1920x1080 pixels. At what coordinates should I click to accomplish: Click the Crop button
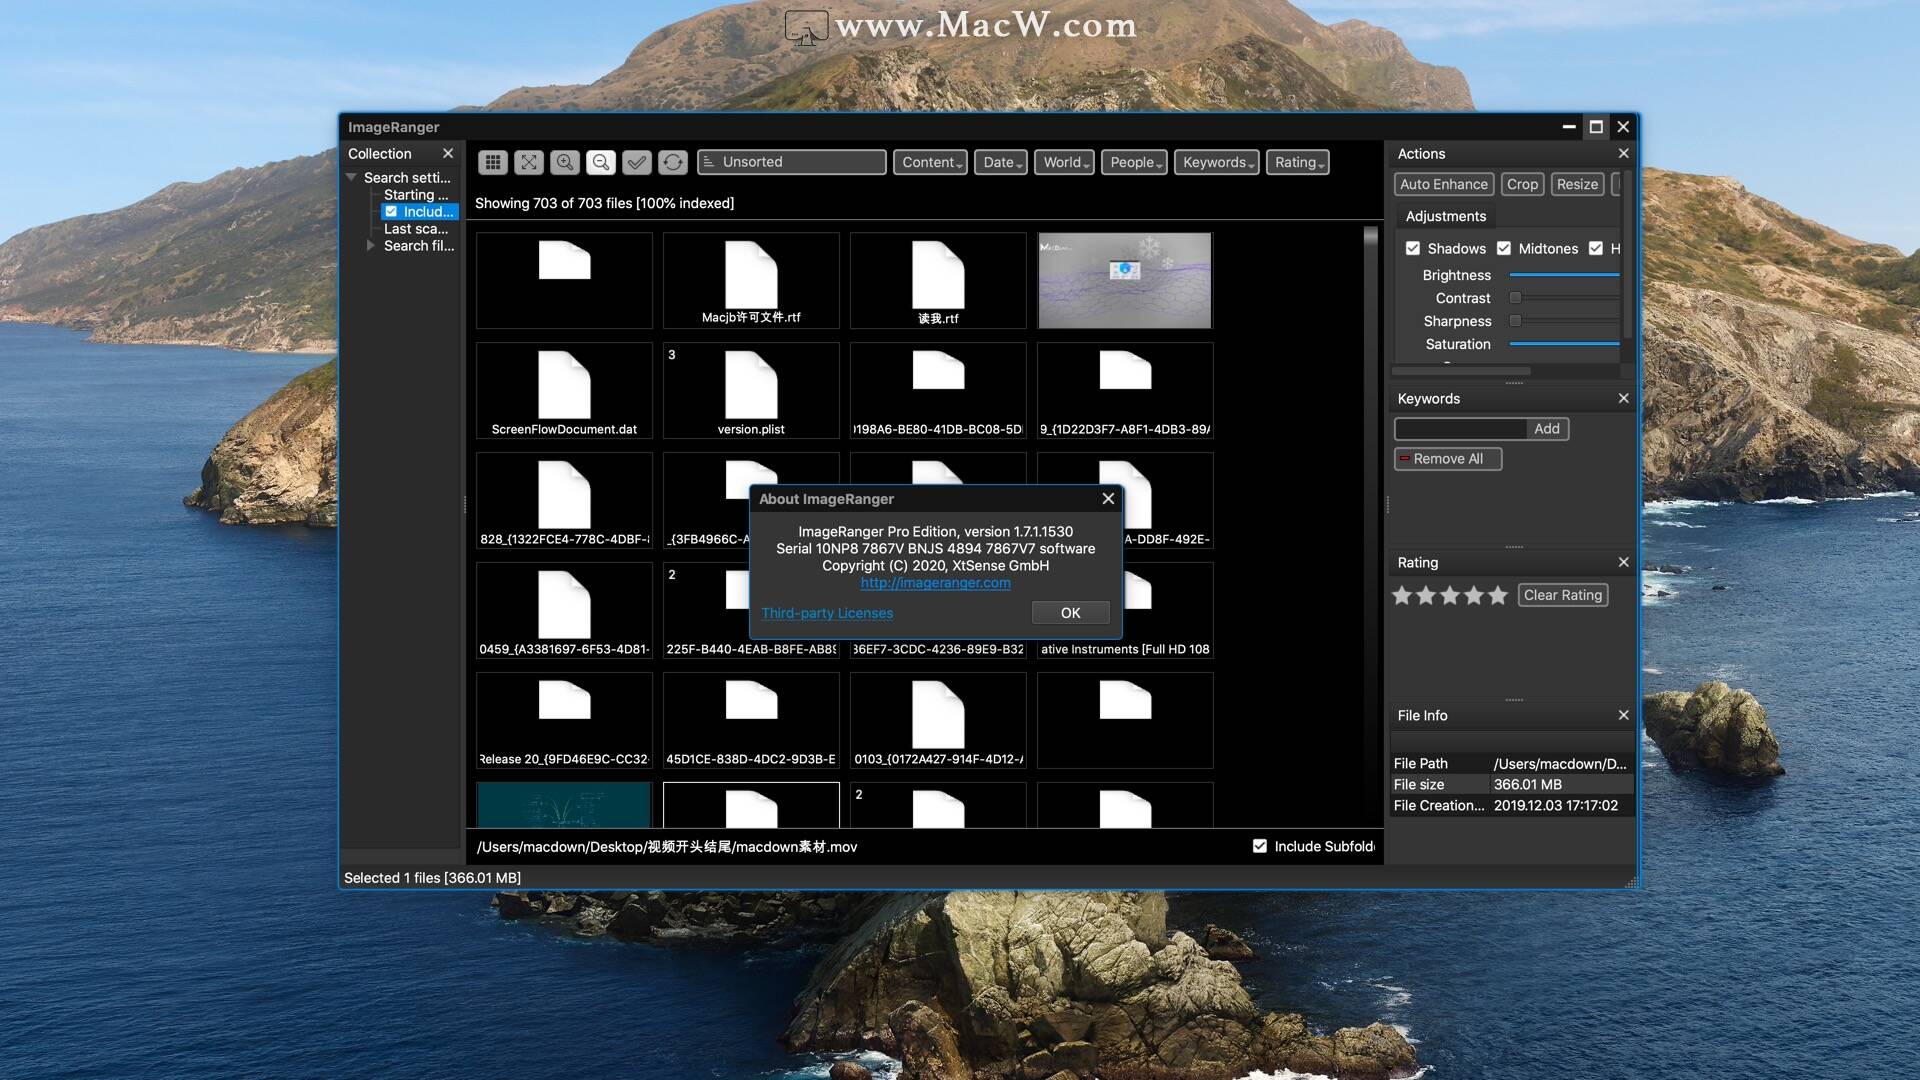coord(1522,184)
